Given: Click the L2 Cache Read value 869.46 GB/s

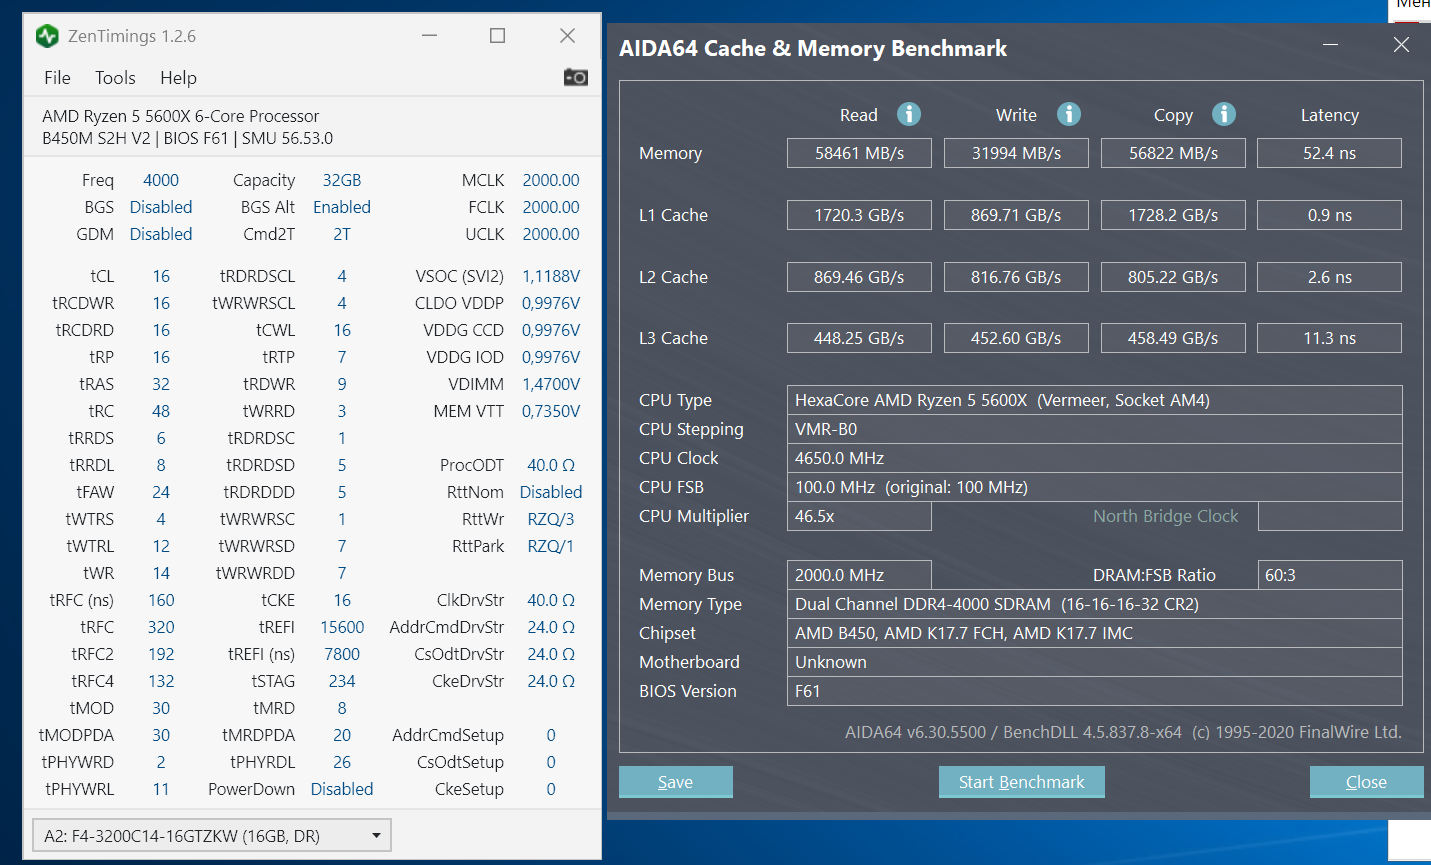Looking at the screenshot, I should [859, 277].
